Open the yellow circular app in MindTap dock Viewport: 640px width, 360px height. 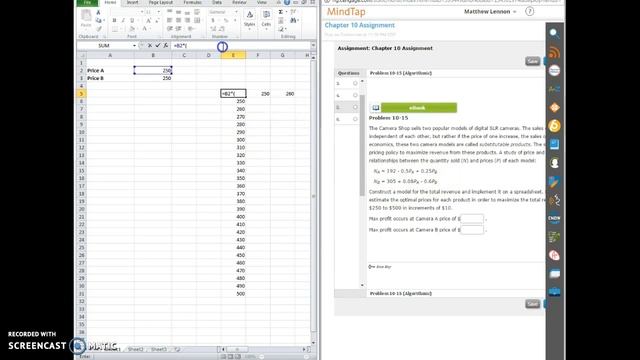554,126
